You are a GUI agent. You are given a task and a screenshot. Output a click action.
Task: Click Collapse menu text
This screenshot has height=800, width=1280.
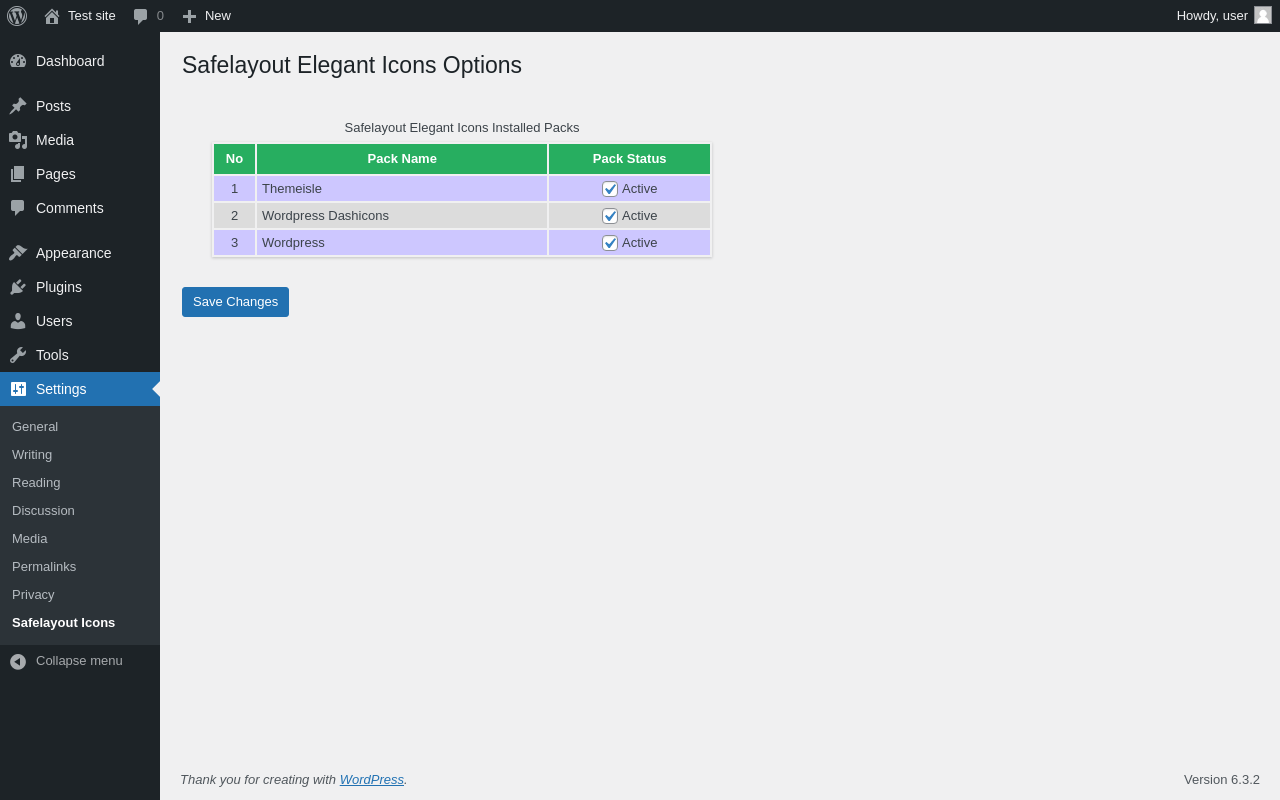click(x=79, y=661)
